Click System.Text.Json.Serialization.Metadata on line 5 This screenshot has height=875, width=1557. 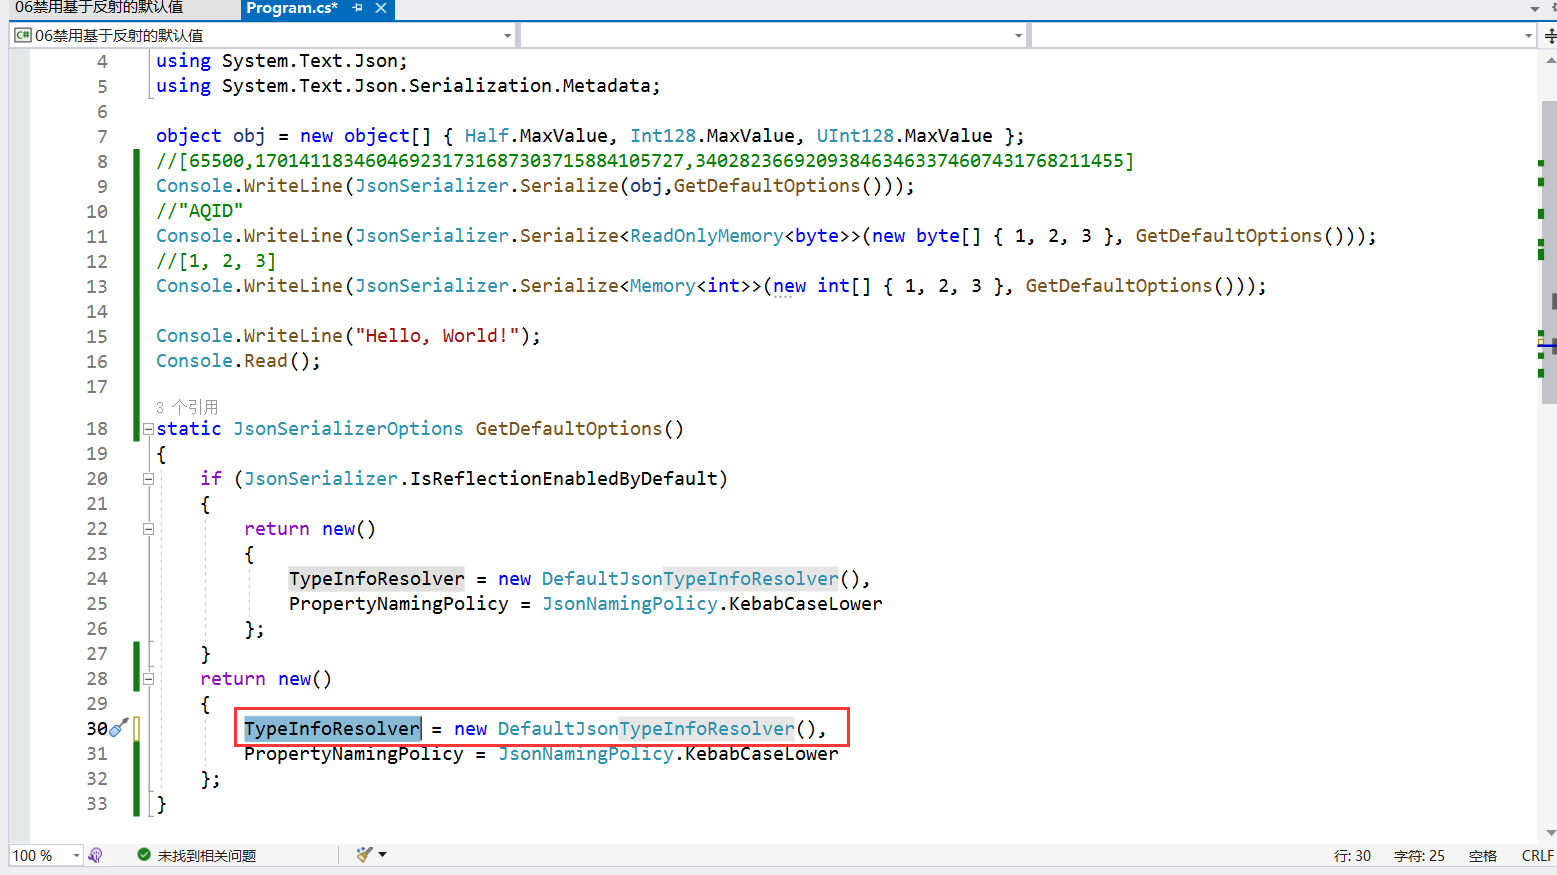(436, 86)
